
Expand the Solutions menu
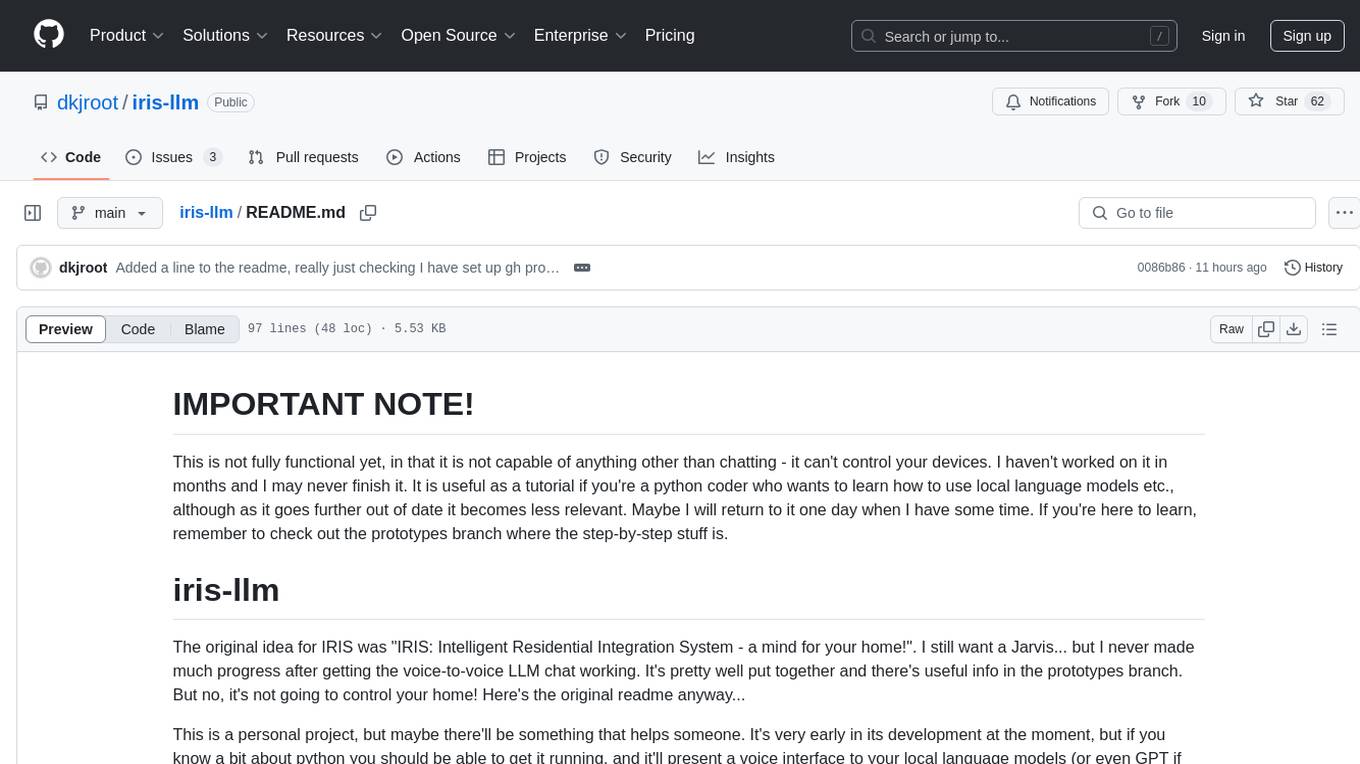pyautogui.click(x=225, y=35)
